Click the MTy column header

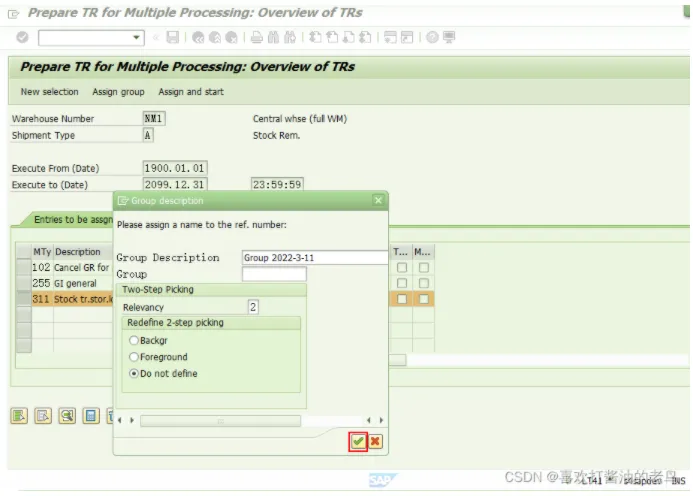pyautogui.click(x=42, y=252)
